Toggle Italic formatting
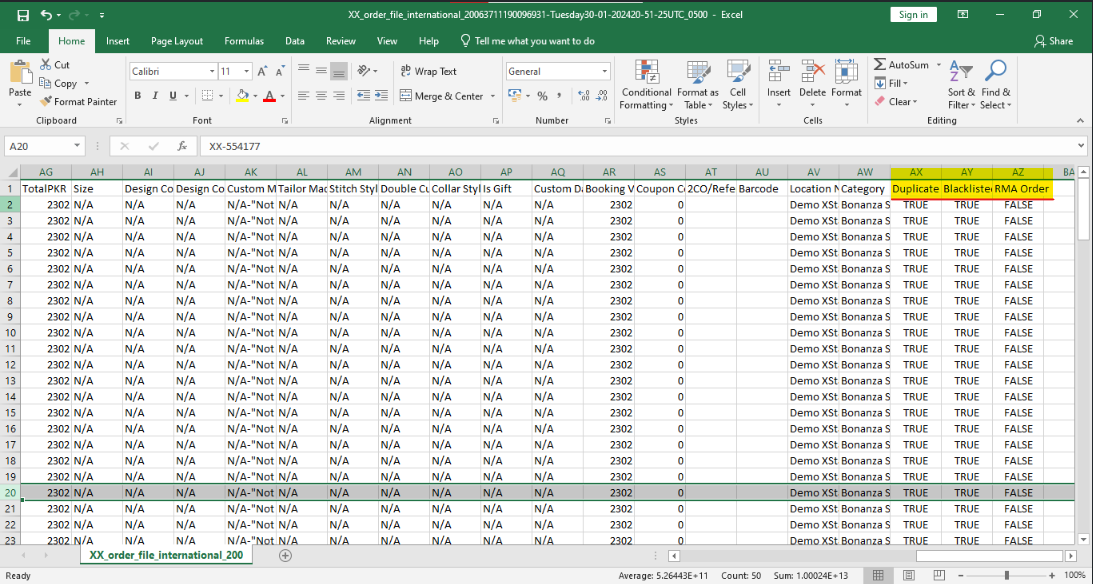 155,96
